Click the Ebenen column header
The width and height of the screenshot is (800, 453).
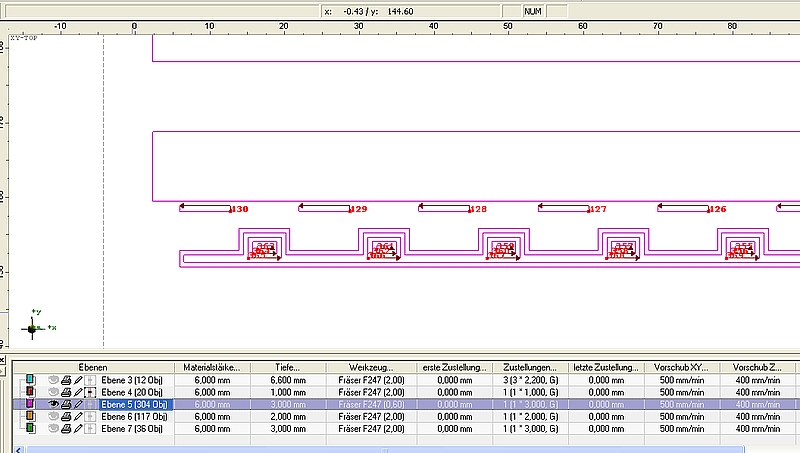[93, 367]
